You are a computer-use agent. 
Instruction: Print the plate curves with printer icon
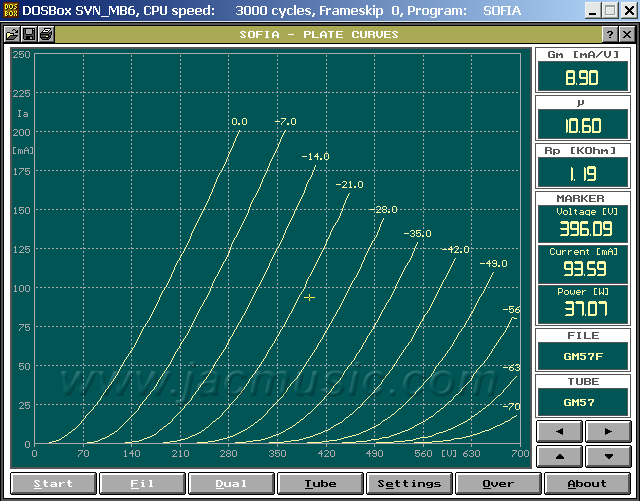pos(46,34)
